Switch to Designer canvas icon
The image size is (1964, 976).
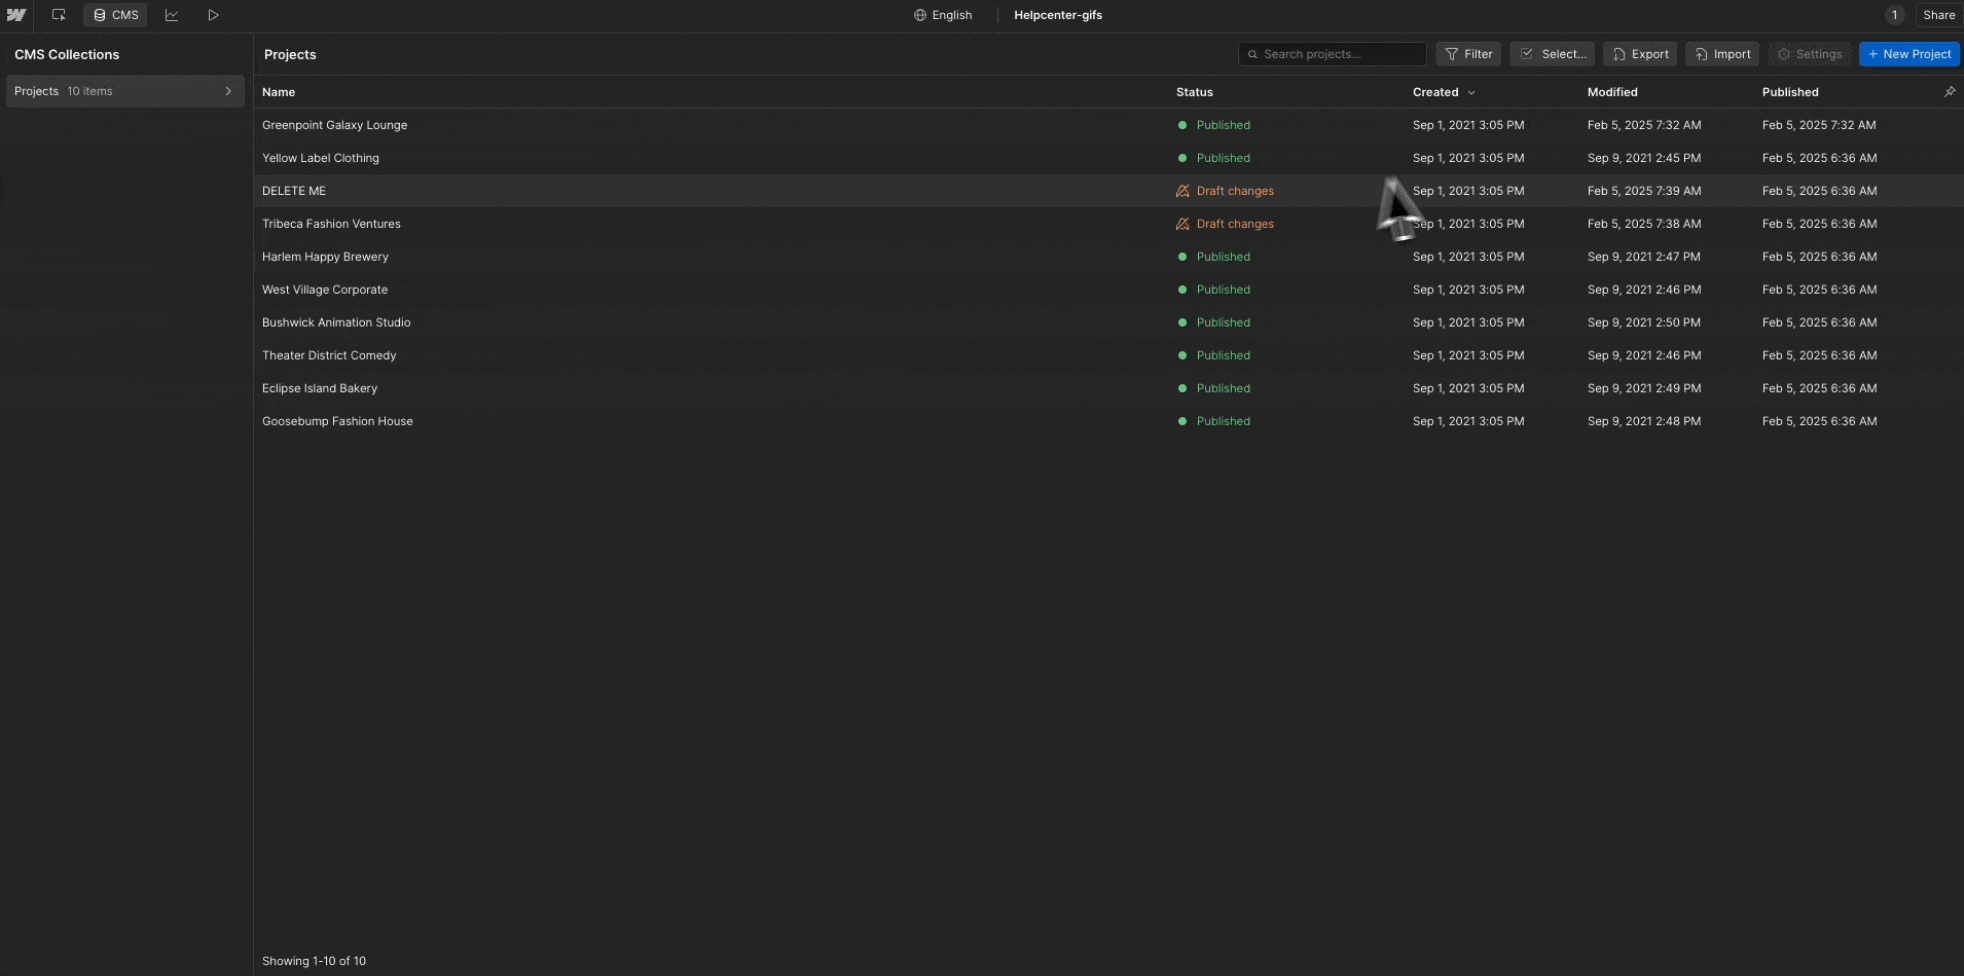pyautogui.click(x=59, y=15)
